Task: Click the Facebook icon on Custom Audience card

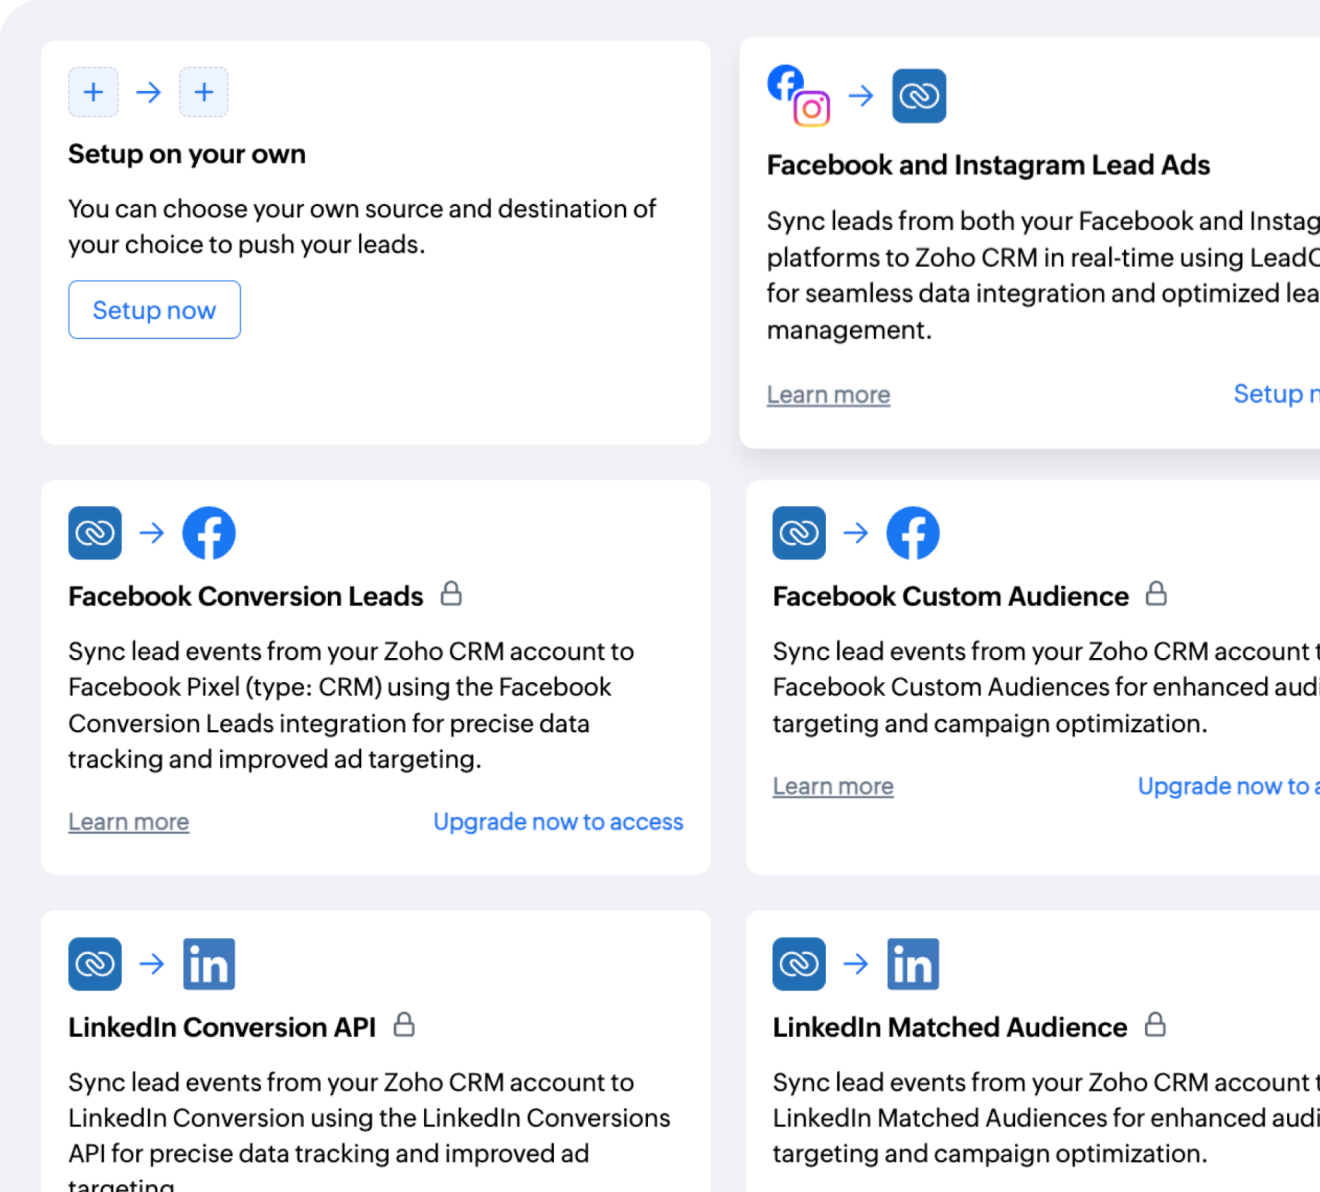Action: point(913,532)
